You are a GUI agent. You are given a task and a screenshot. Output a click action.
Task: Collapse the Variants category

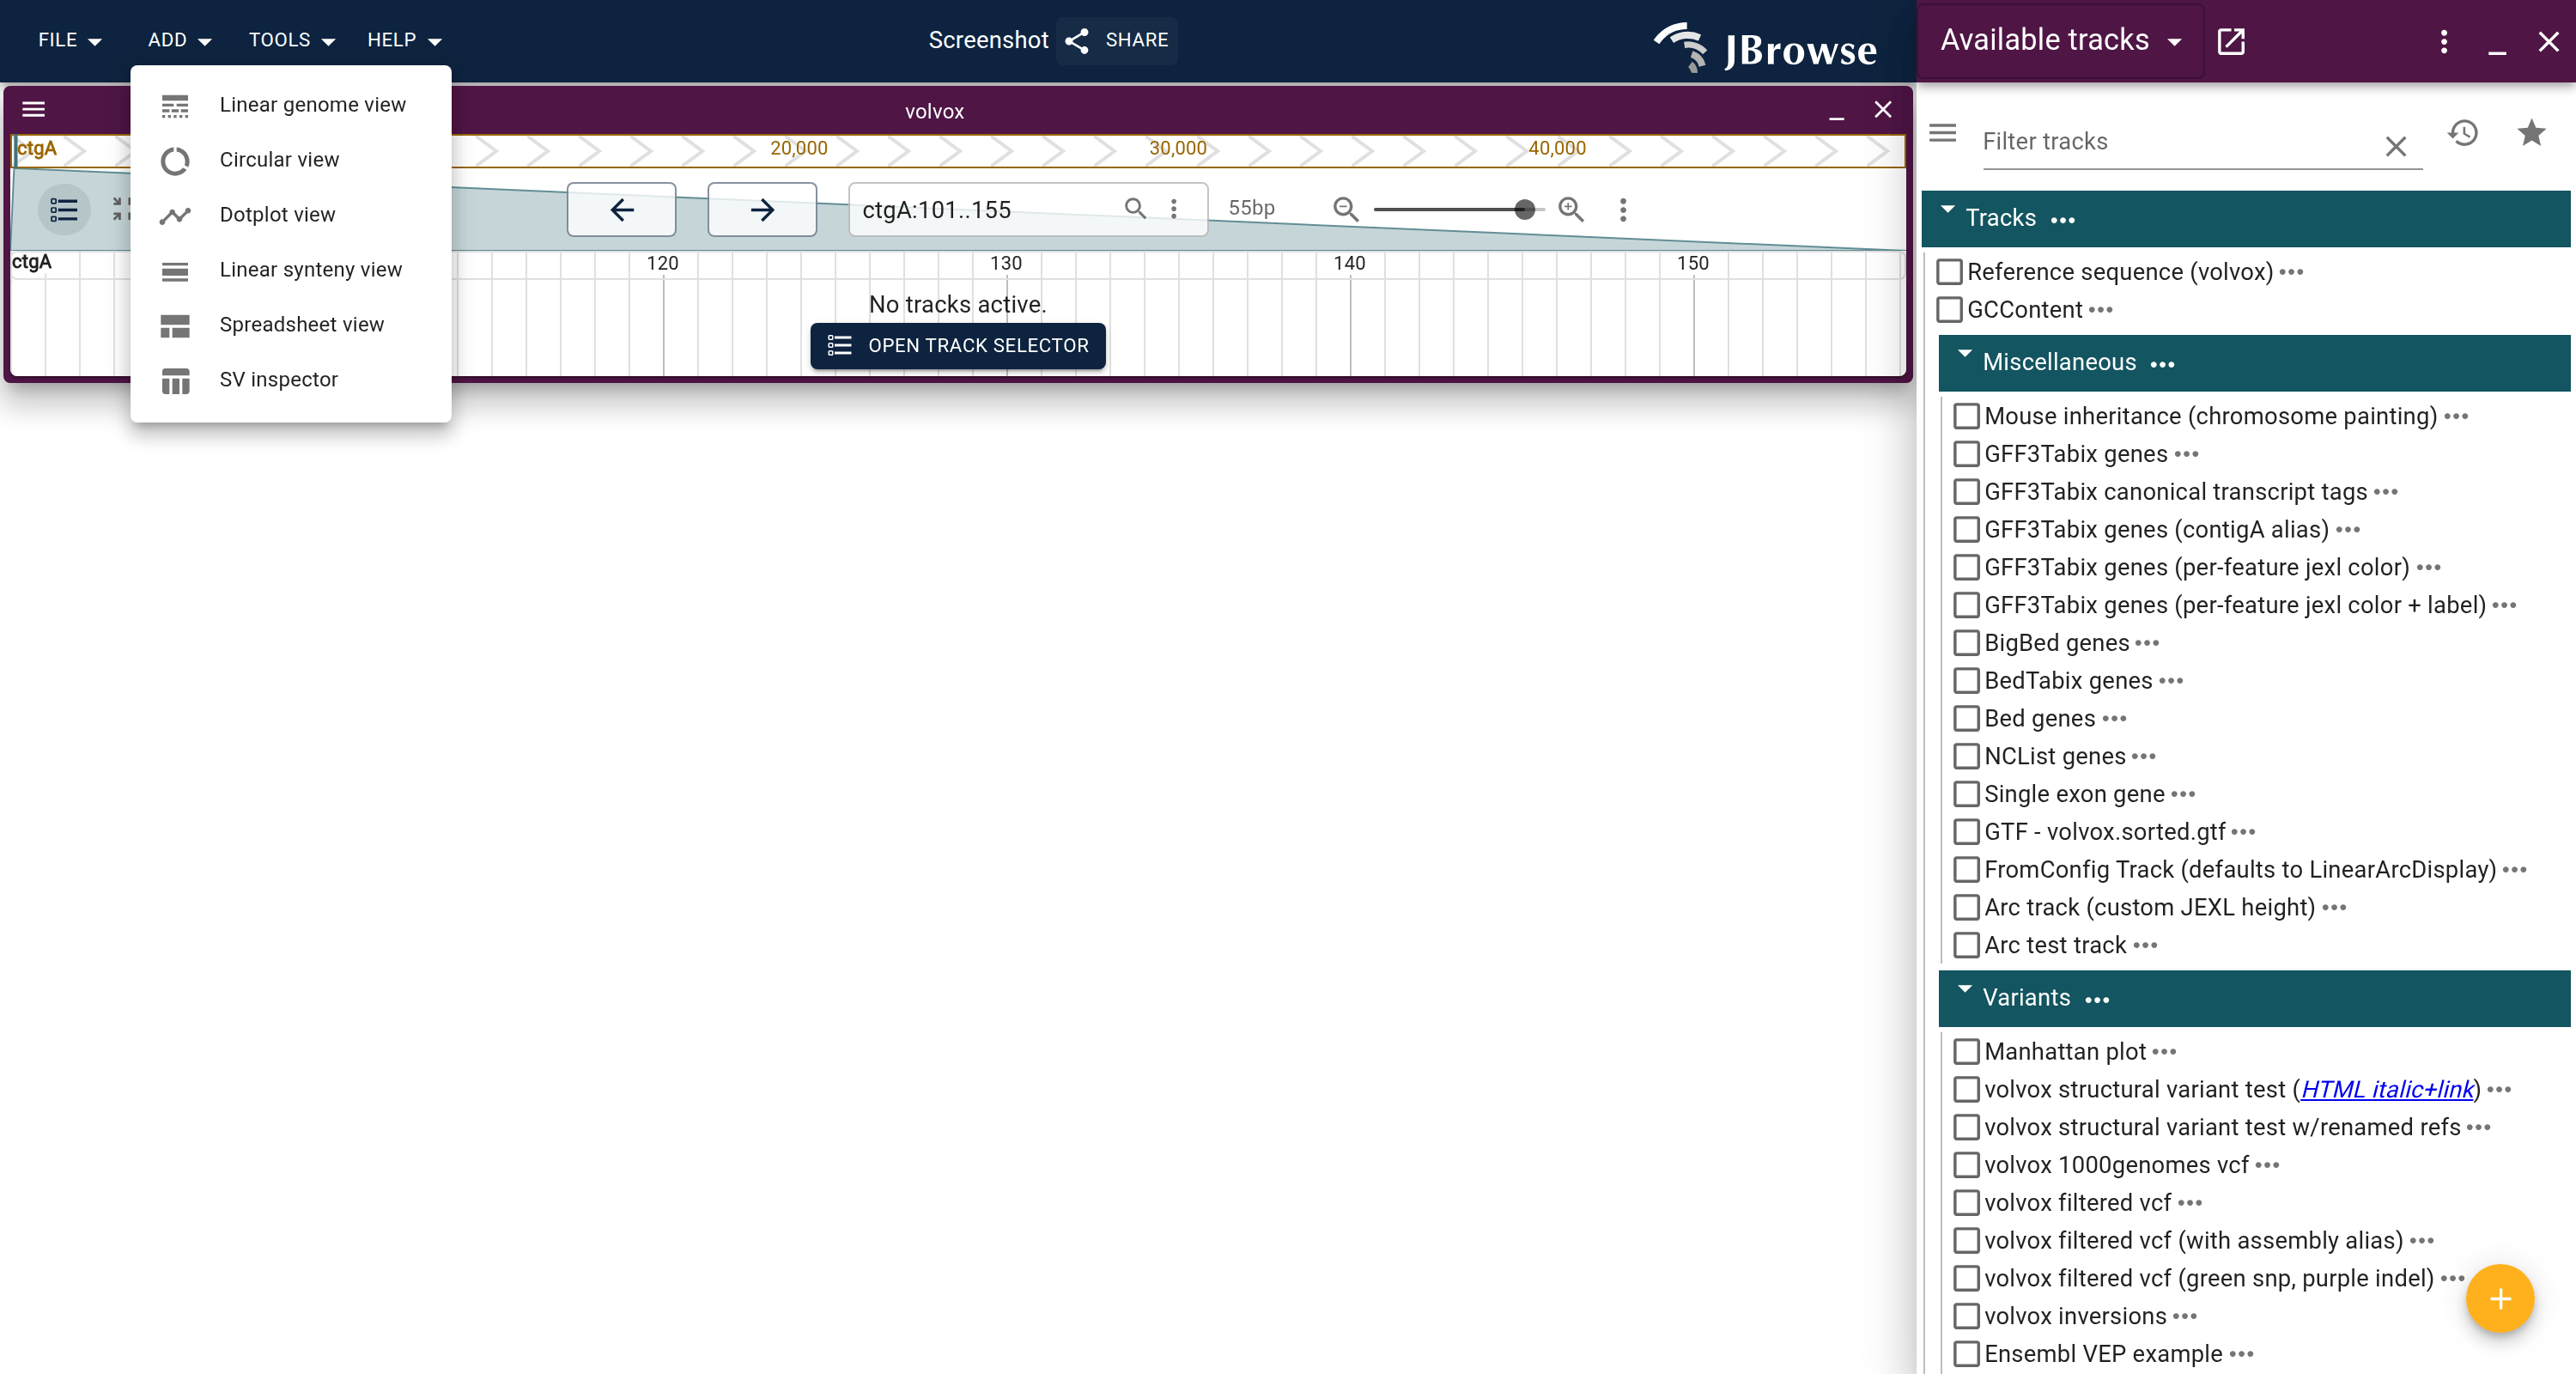click(1965, 990)
